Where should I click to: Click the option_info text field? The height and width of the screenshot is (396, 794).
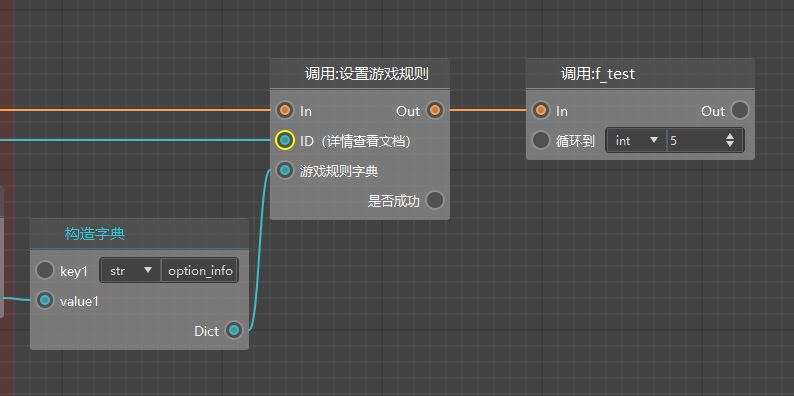pyautogui.click(x=200, y=271)
